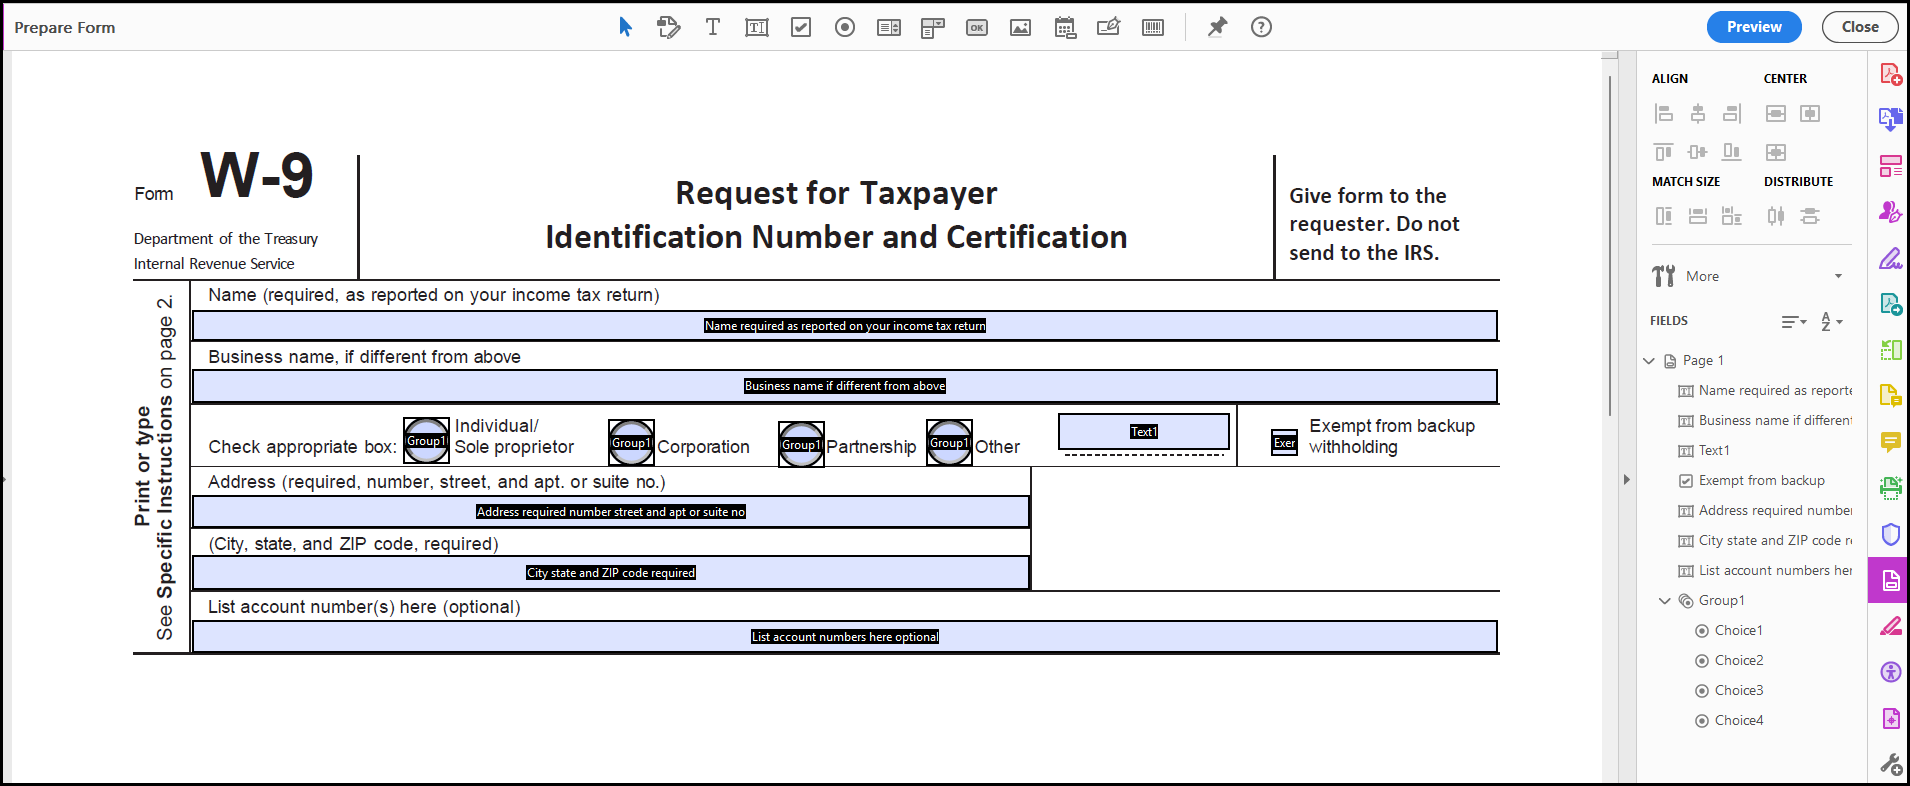This screenshot has width=1910, height=786.
Task: Open the More dropdown arrow
Action: pos(1838,276)
